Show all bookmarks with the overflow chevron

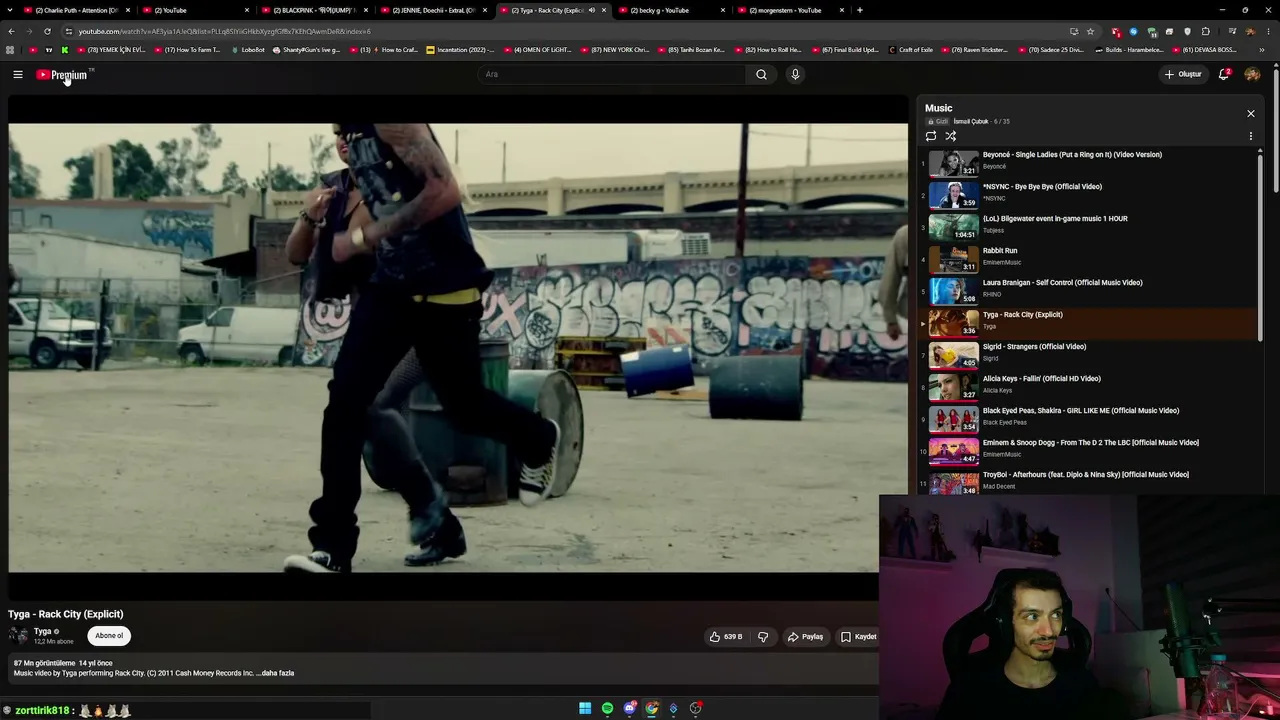click(x=1262, y=50)
